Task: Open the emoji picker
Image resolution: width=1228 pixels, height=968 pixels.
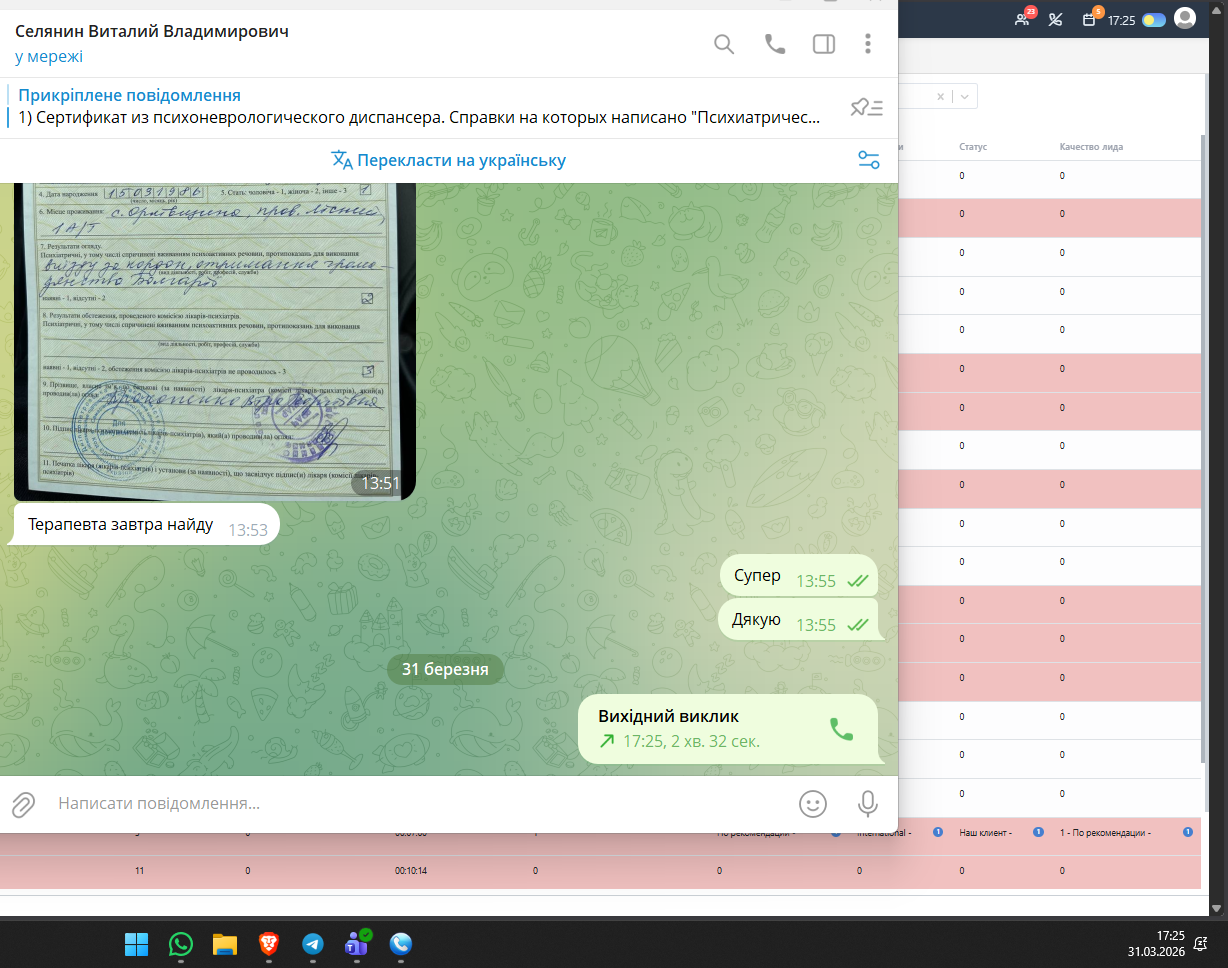Action: [813, 803]
